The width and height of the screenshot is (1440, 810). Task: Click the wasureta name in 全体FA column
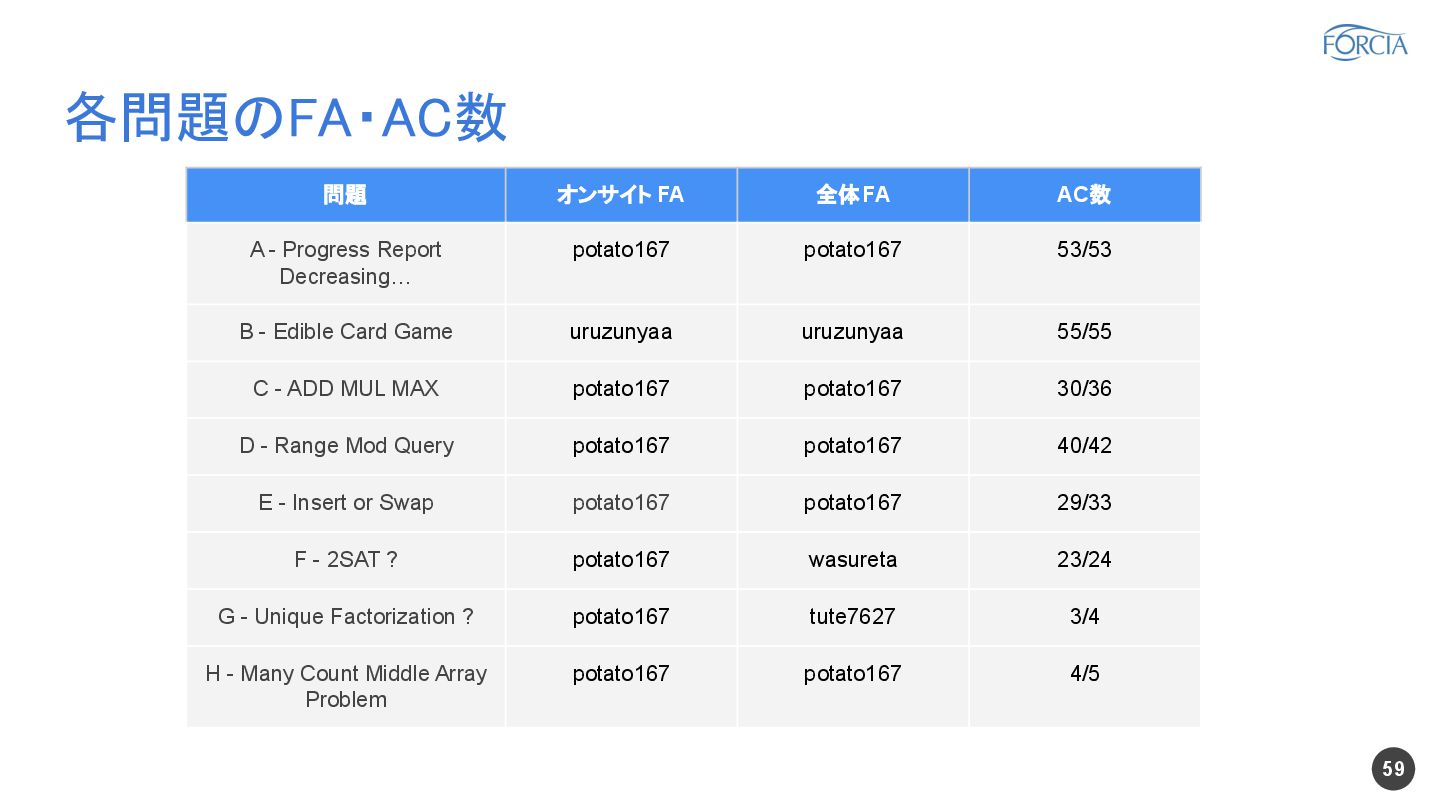[x=852, y=560]
